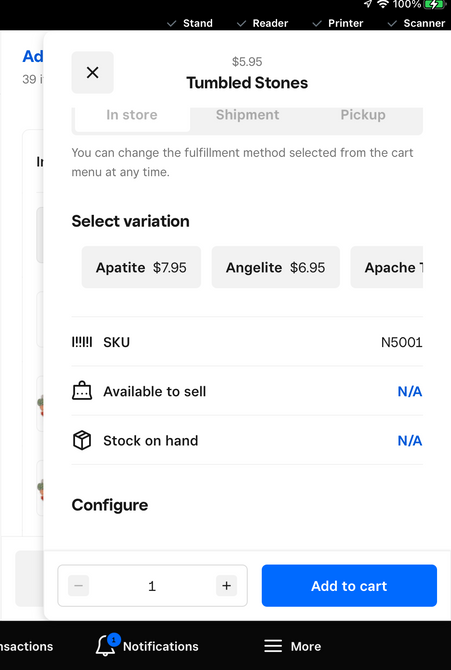Image resolution: width=451 pixels, height=670 pixels.
Task: Close the Tumbled Stones item panel
Action: coord(92,73)
